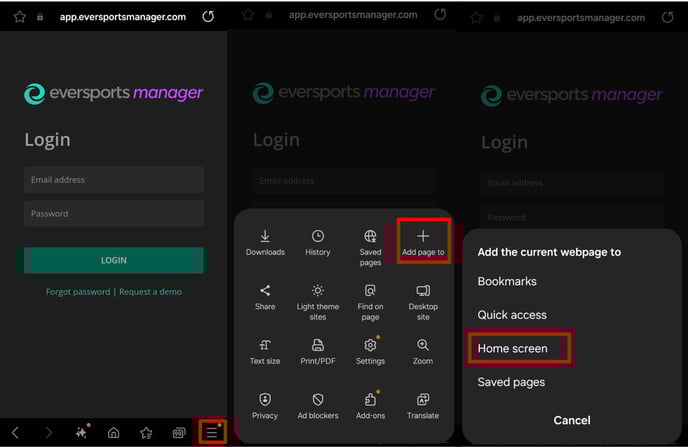Open the Request a demo link
688x447 pixels.
pyautogui.click(x=150, y=292)
